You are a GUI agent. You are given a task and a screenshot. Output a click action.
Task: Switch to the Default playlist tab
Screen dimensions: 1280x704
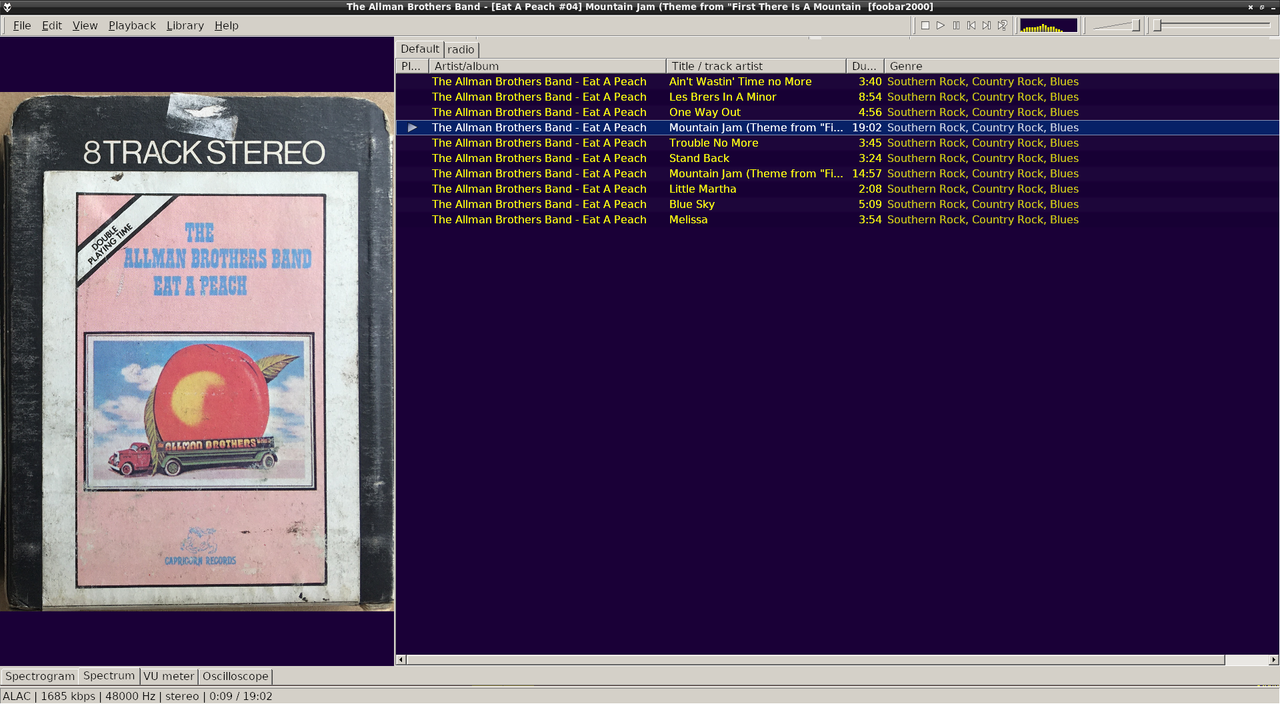pyautogui.click(x=420, y=49)
